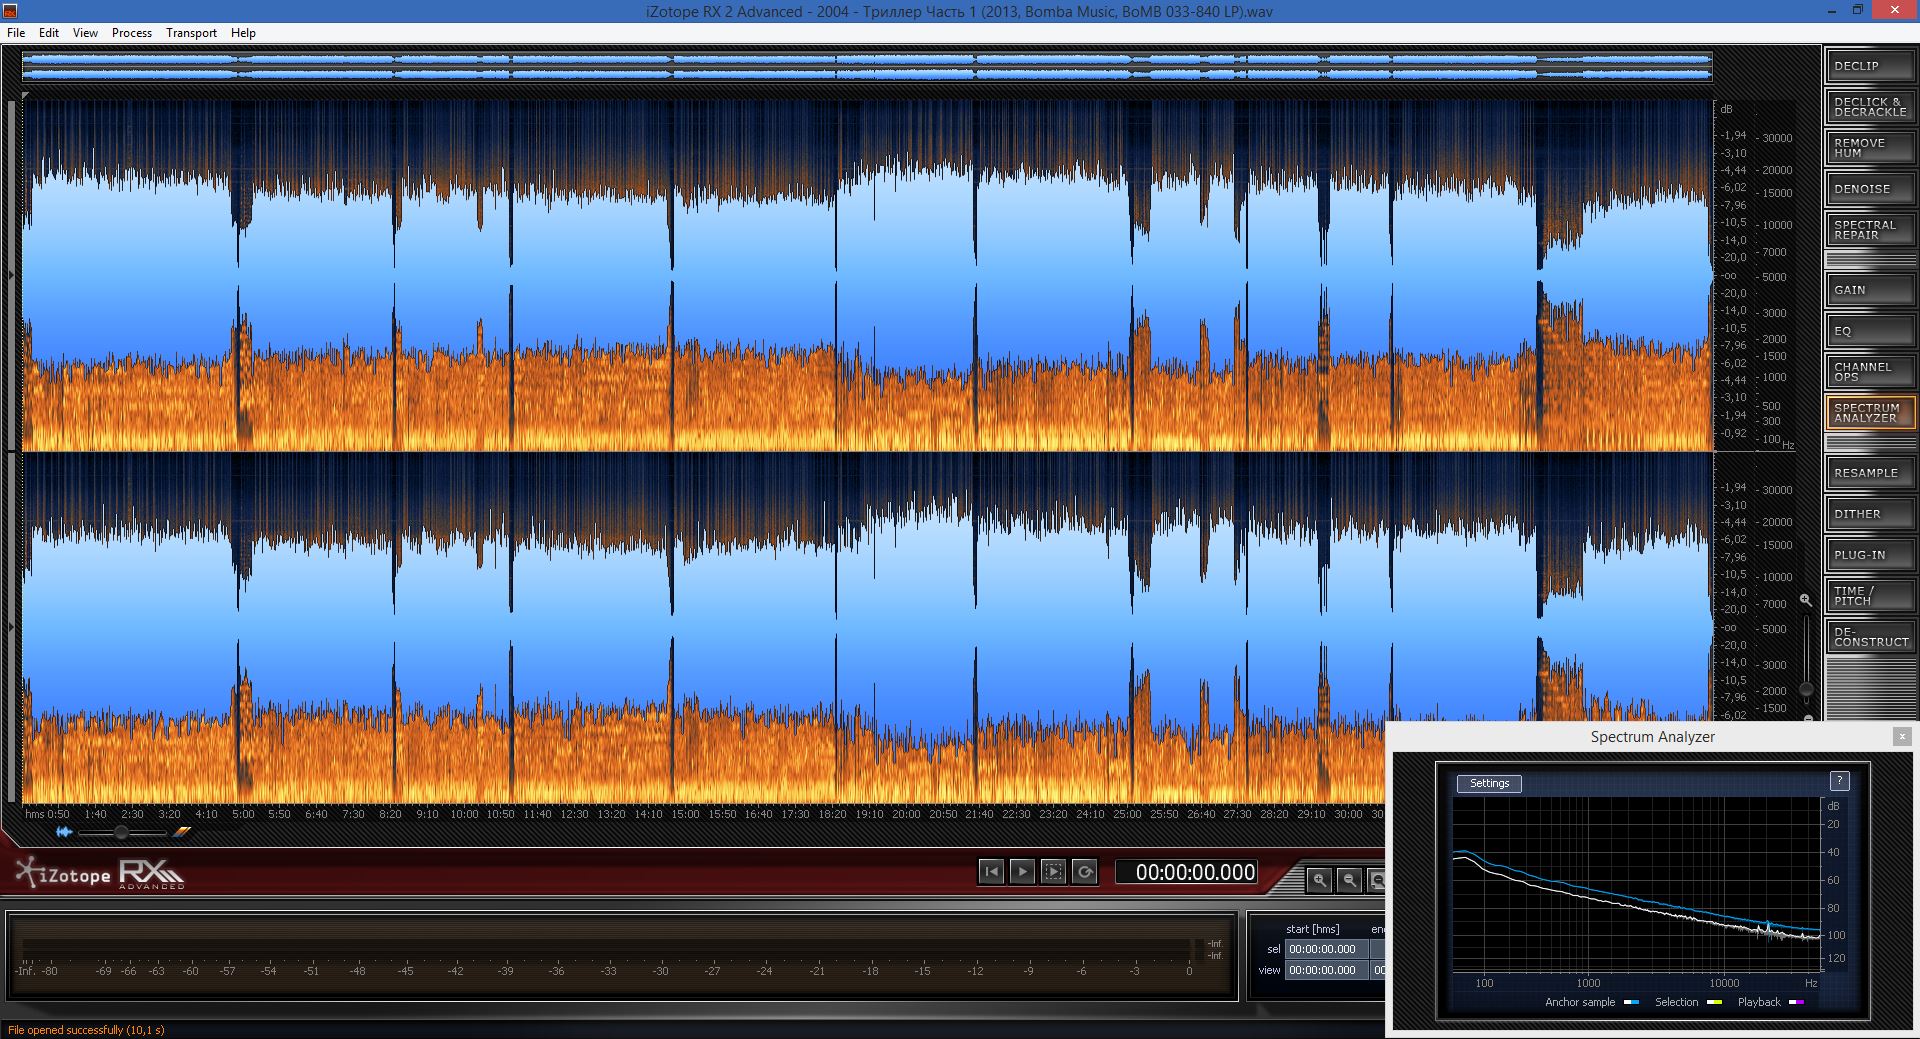This screenshot has height=1039, width=1920.
Task: Open the Resample module
Action: tap(1869, 473)
